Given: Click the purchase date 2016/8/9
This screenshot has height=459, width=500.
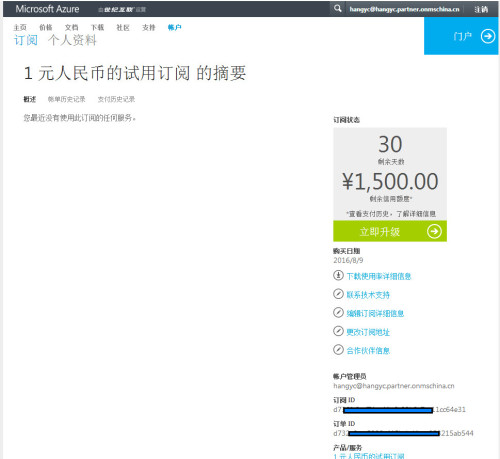Looking at the screenshot, I should click(348, 260).
